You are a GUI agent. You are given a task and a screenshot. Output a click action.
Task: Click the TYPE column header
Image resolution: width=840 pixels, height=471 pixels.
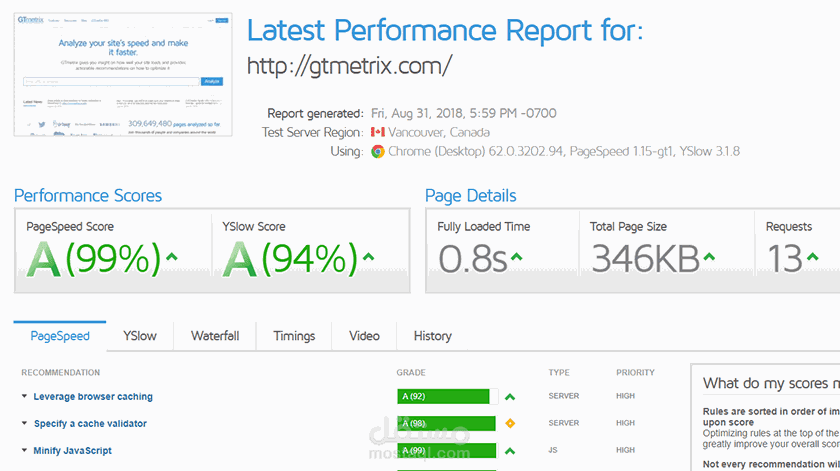[x=559, y=372]
